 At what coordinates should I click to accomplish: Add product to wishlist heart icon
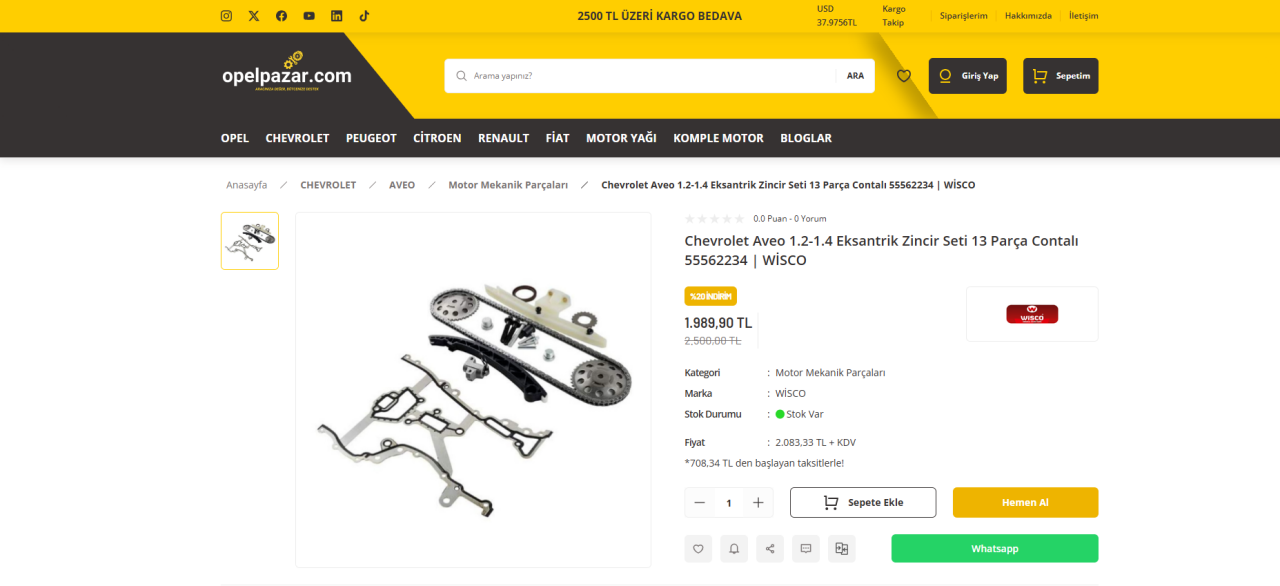point(698,548)
